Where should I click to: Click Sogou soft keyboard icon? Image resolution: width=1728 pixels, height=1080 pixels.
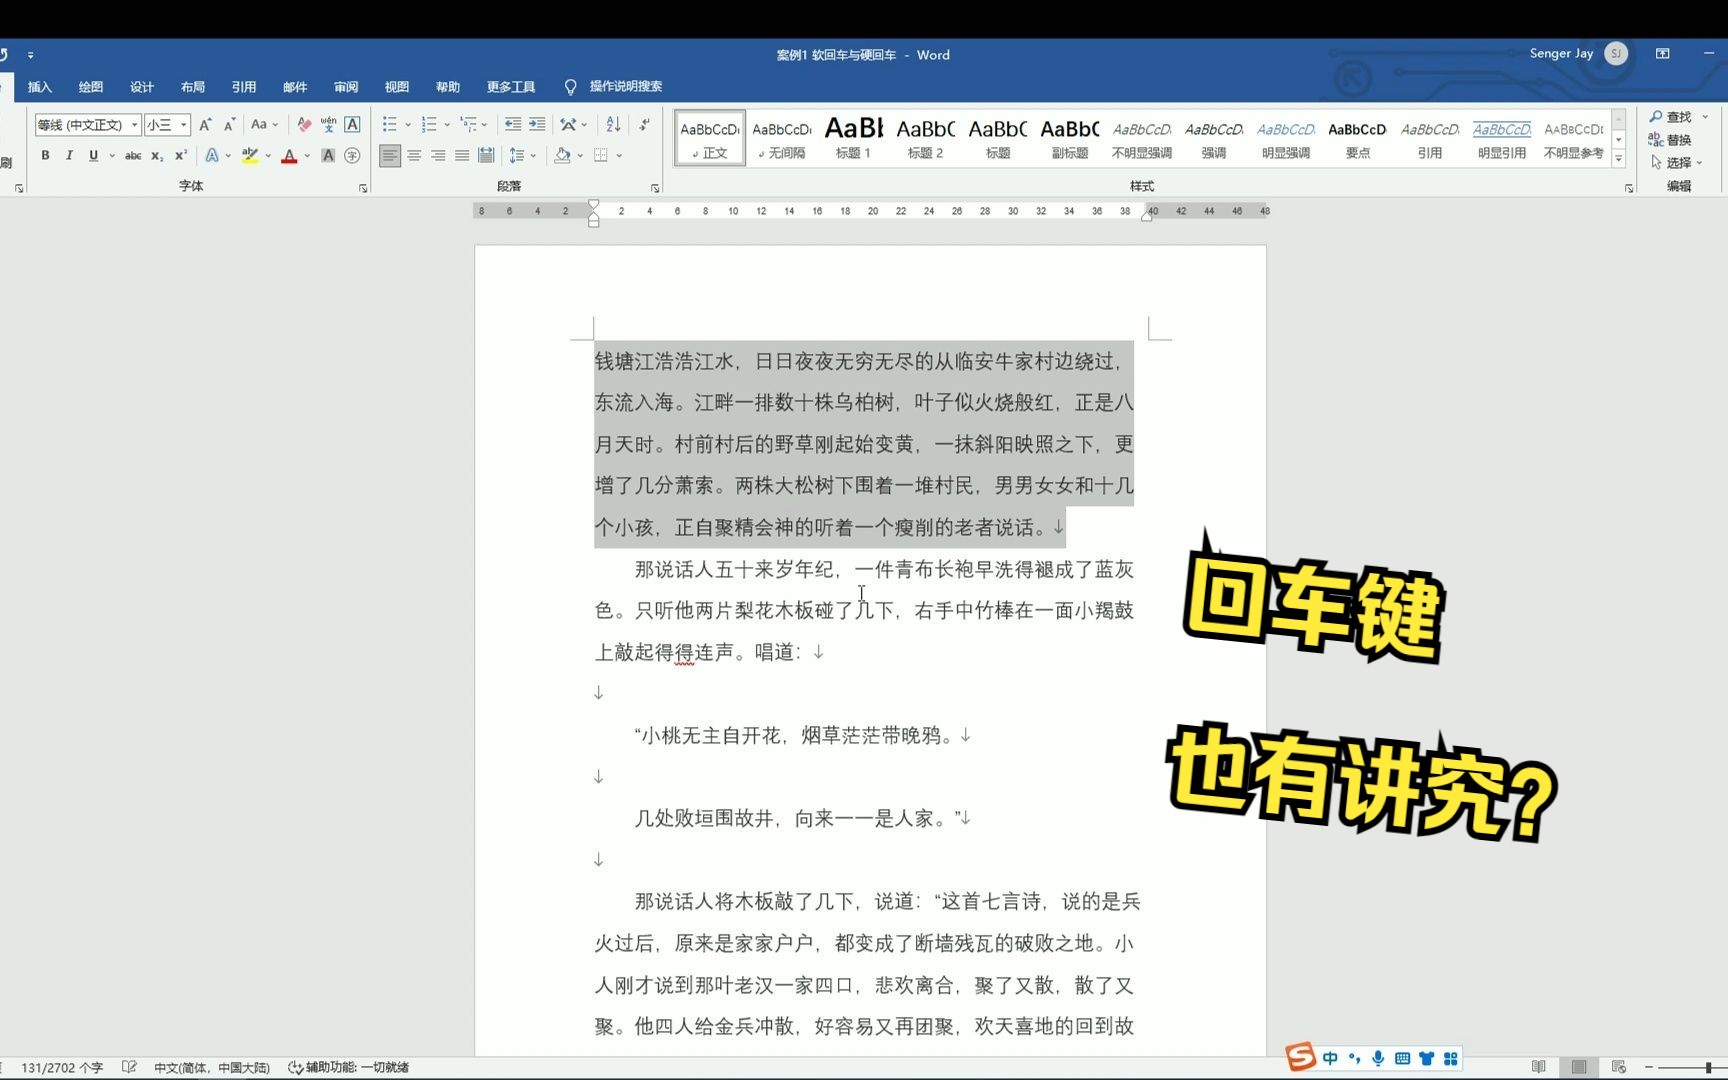click(1403, 1058)
